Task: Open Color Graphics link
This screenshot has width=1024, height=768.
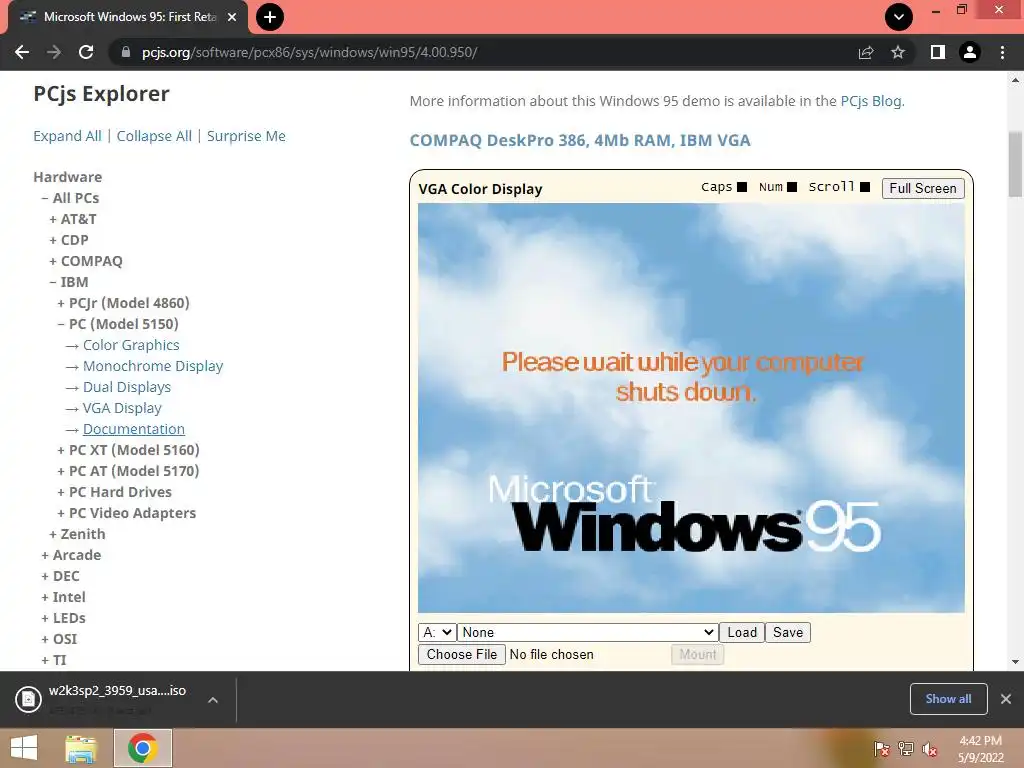Action: [x=131, y=345]
